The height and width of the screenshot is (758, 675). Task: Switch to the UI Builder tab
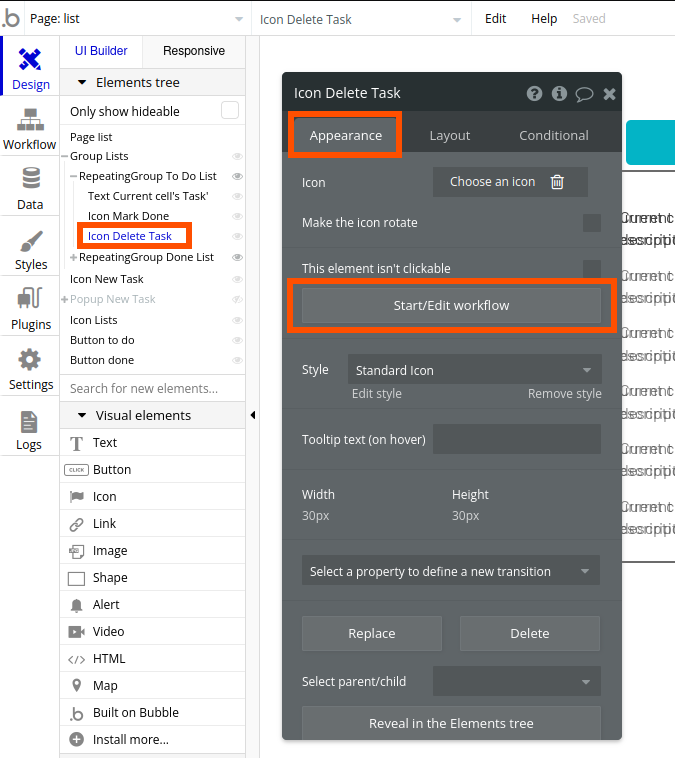click(101, 51)
